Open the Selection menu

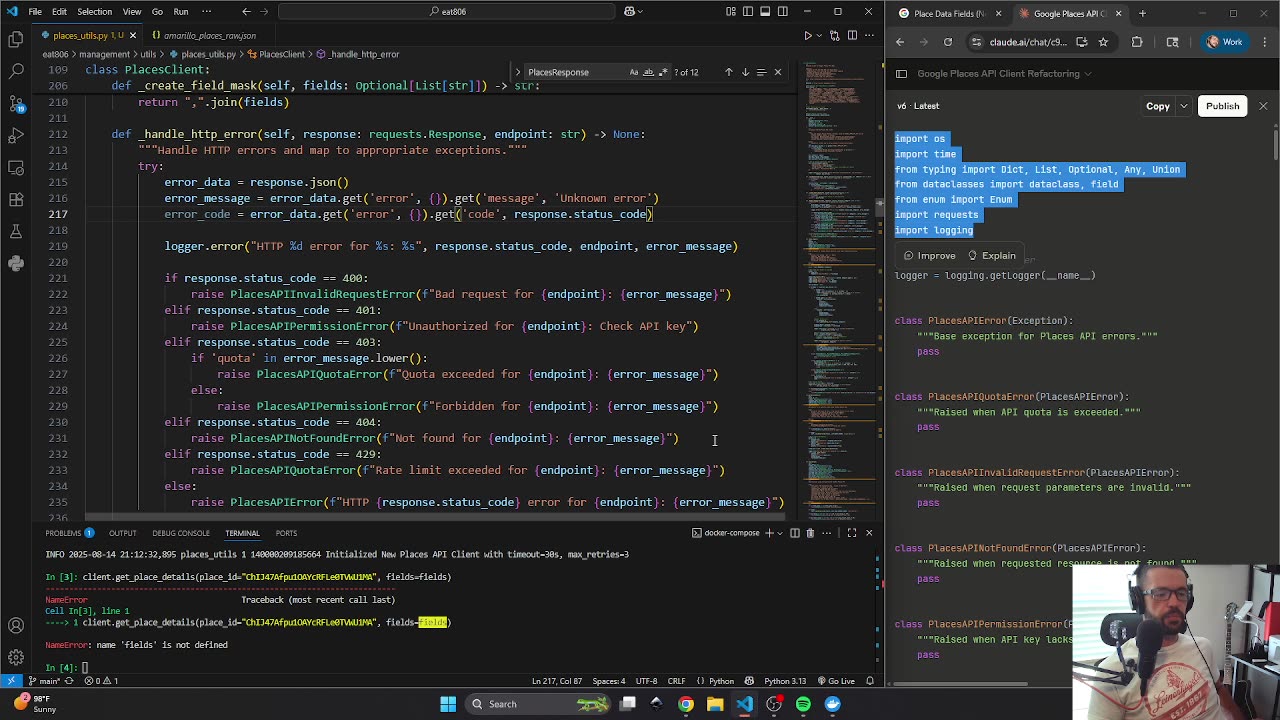[94, 11]
